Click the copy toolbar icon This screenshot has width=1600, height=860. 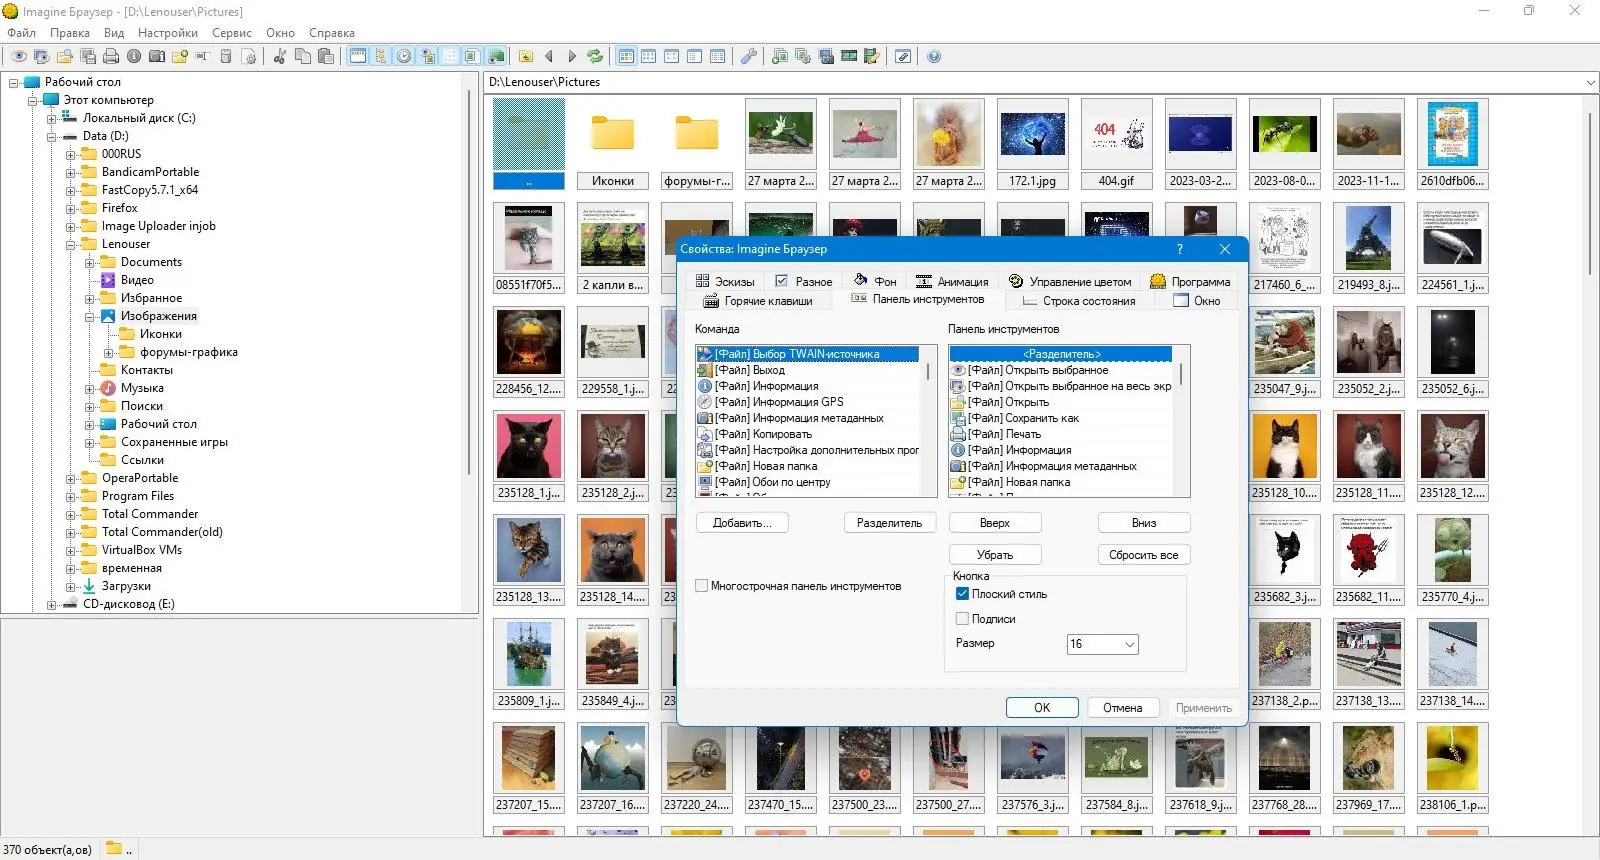point(303,57)
